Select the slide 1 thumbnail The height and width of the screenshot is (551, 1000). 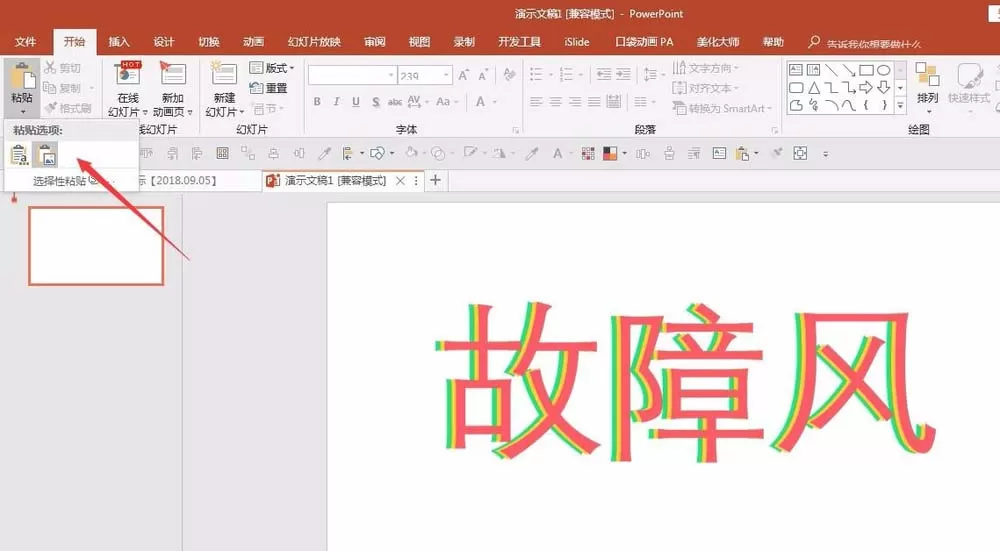(x=96, y=246)
